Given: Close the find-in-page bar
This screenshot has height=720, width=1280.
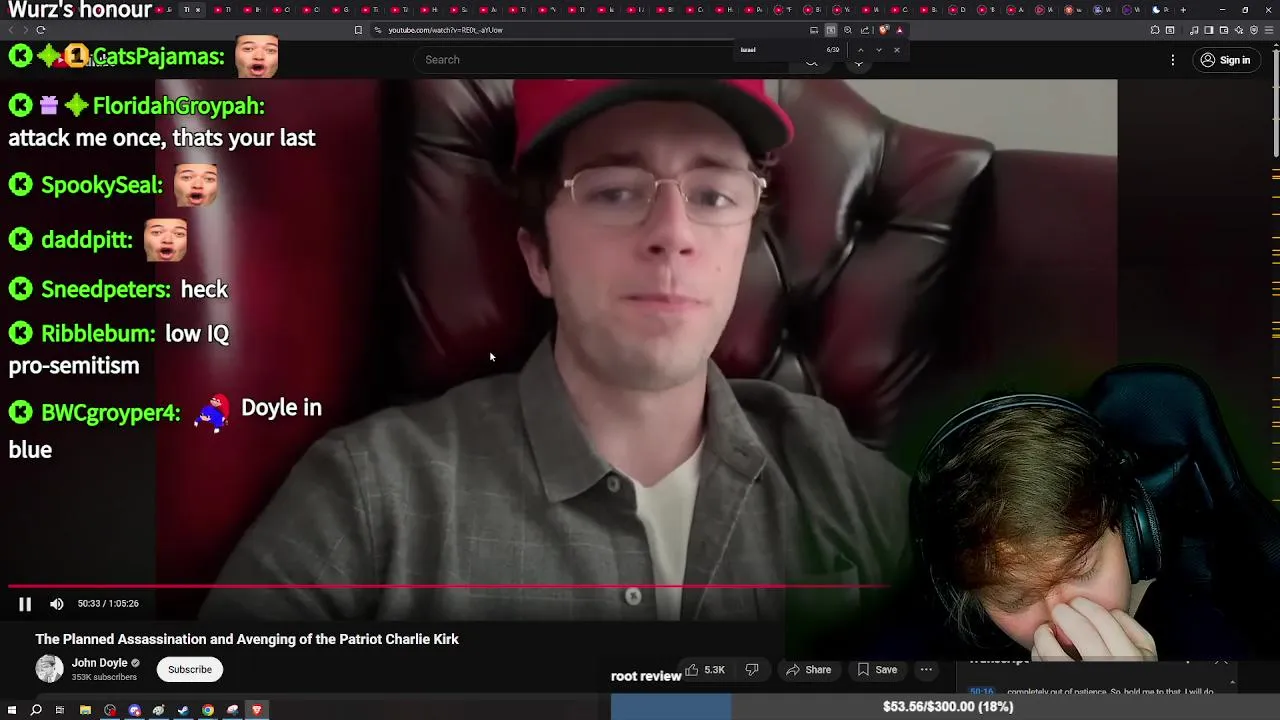Looking at the screenshot, I should 897,50.
